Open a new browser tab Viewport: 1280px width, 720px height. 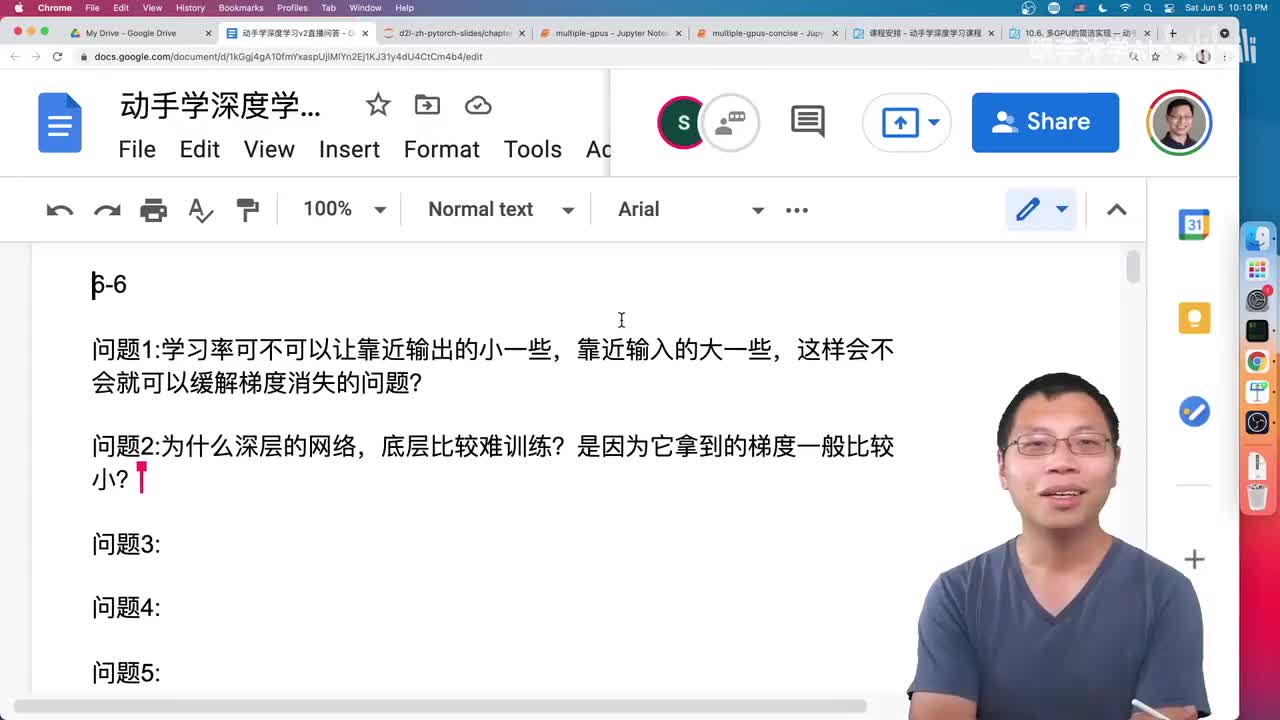[1173, 33]
